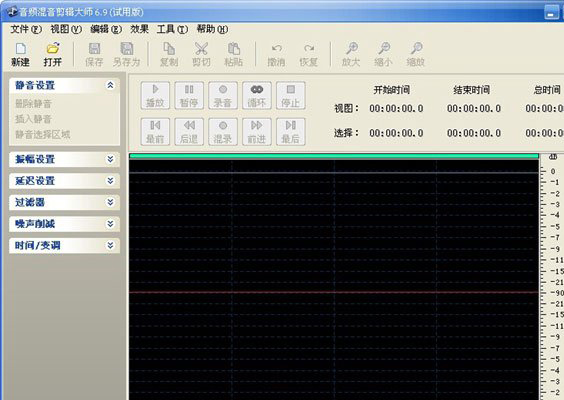The image size is (564, 400).
Task: Expand the 延迟设置 panel
Action: click(x=64, y=181)
